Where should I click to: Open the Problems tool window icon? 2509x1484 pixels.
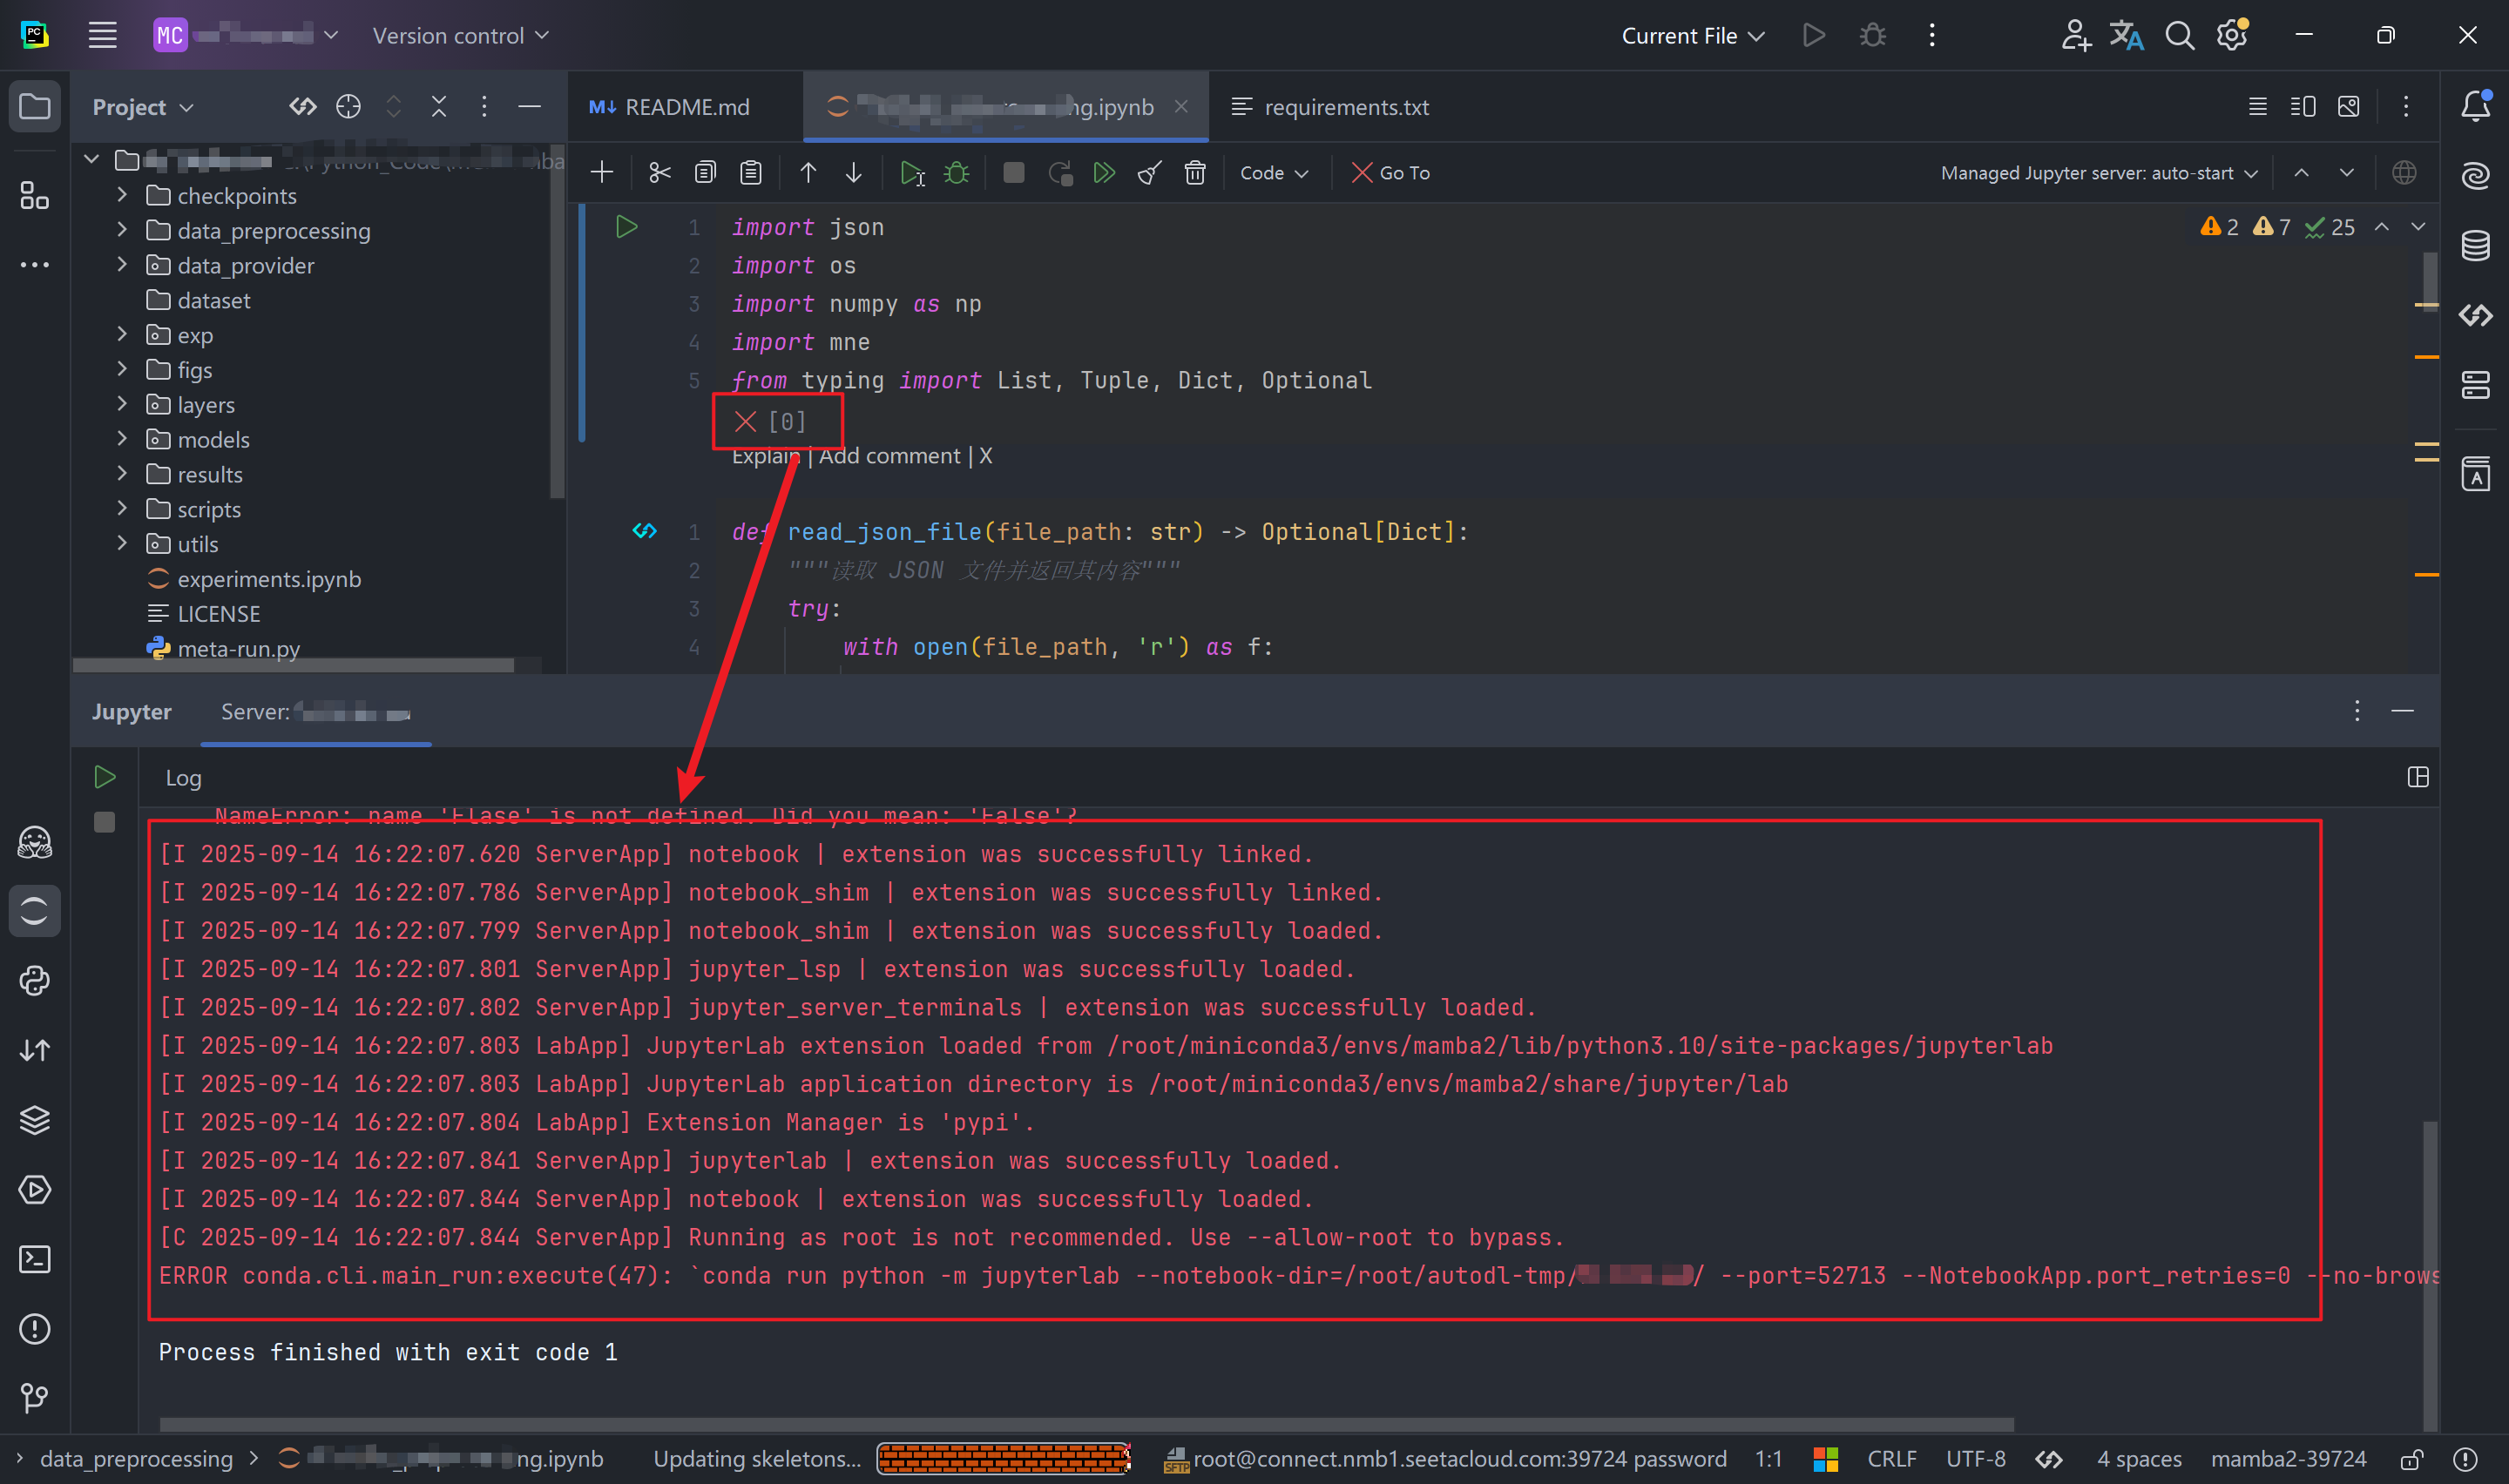click(35, 1329)
